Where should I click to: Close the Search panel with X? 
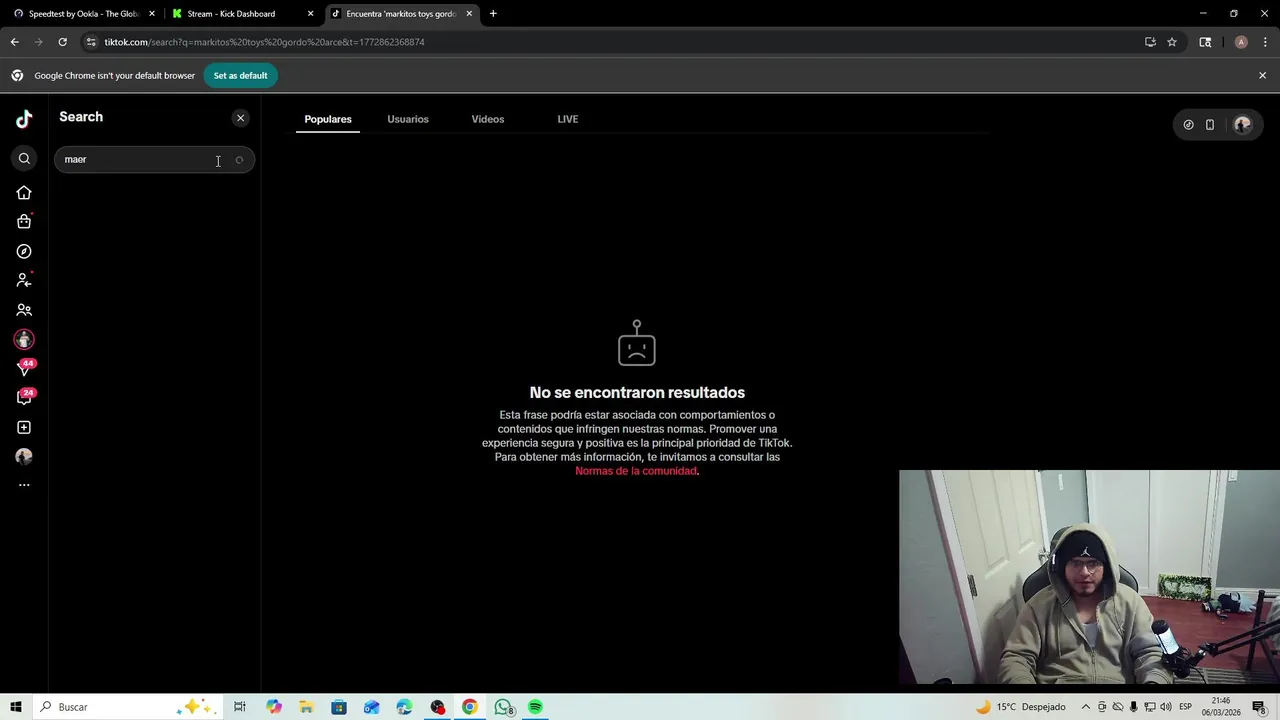tap(240, 118)
